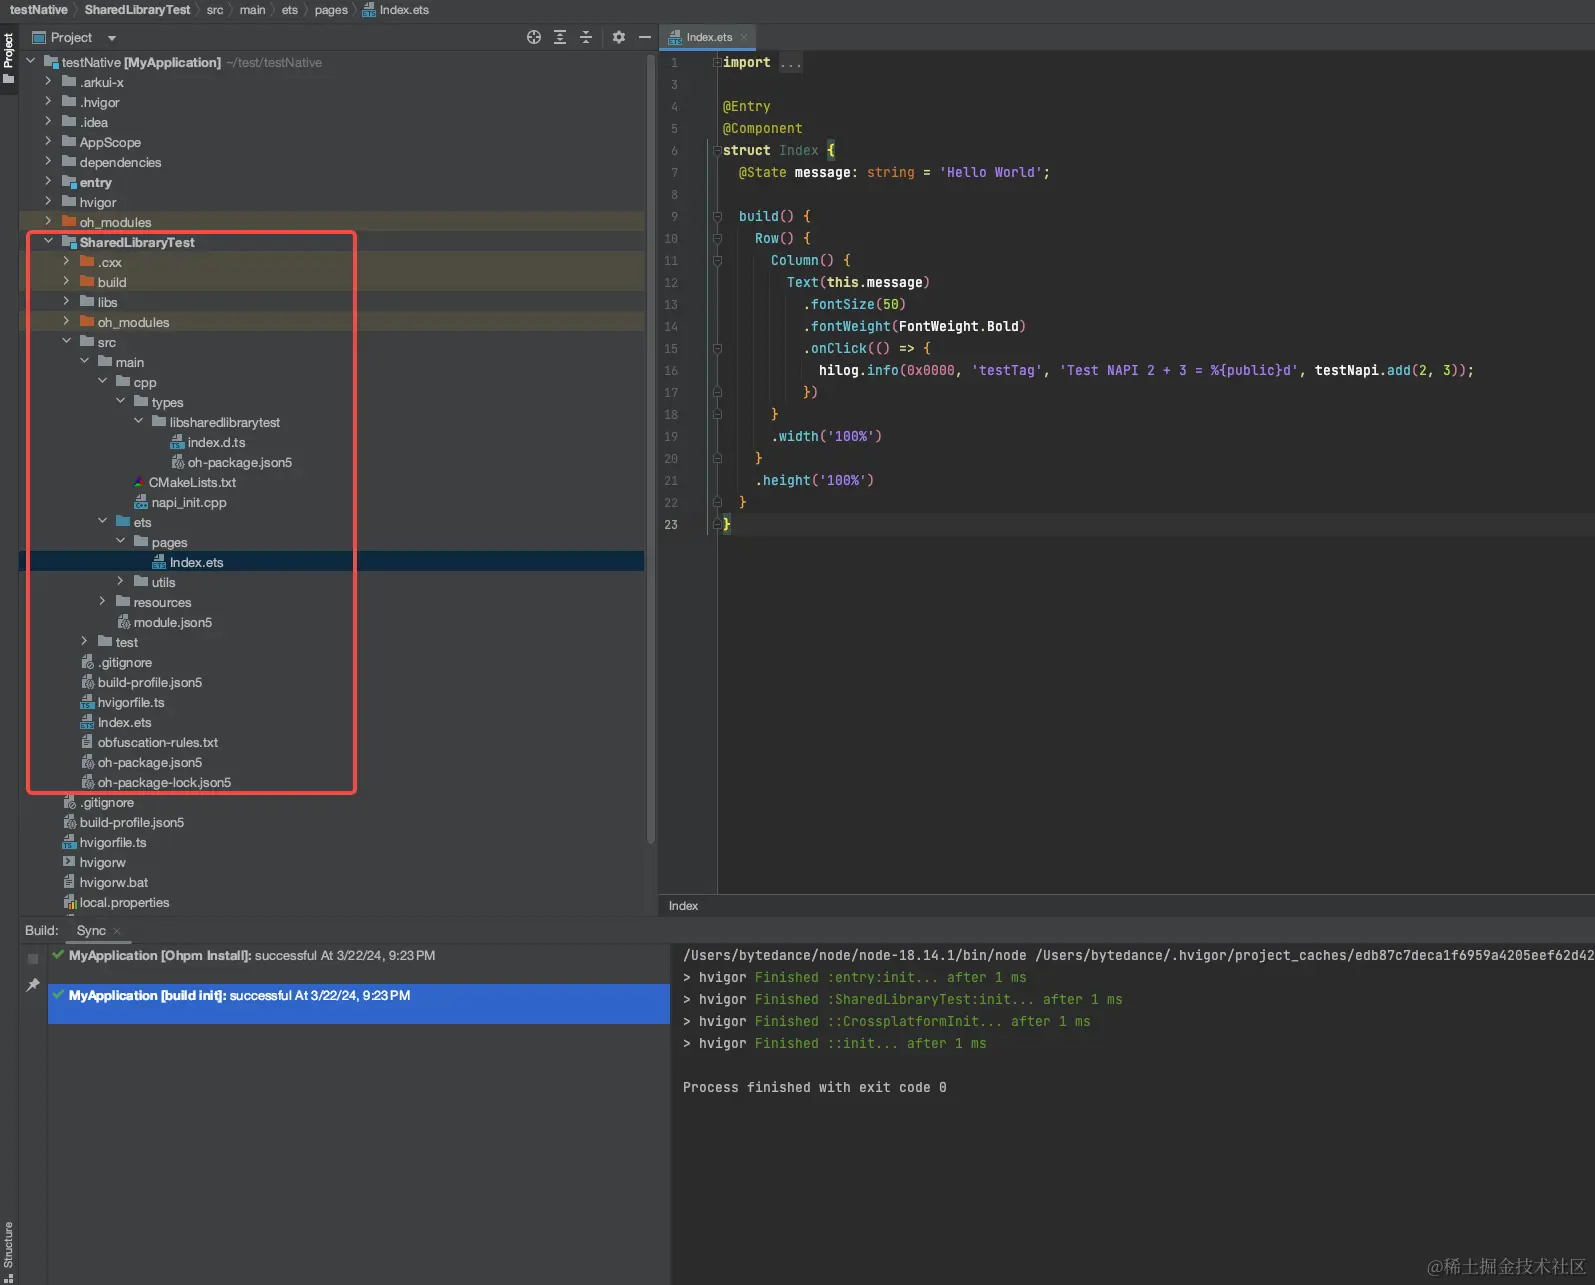Expand the resources folder
This screenshot has height=1285, width=1595.
(102, 602)
